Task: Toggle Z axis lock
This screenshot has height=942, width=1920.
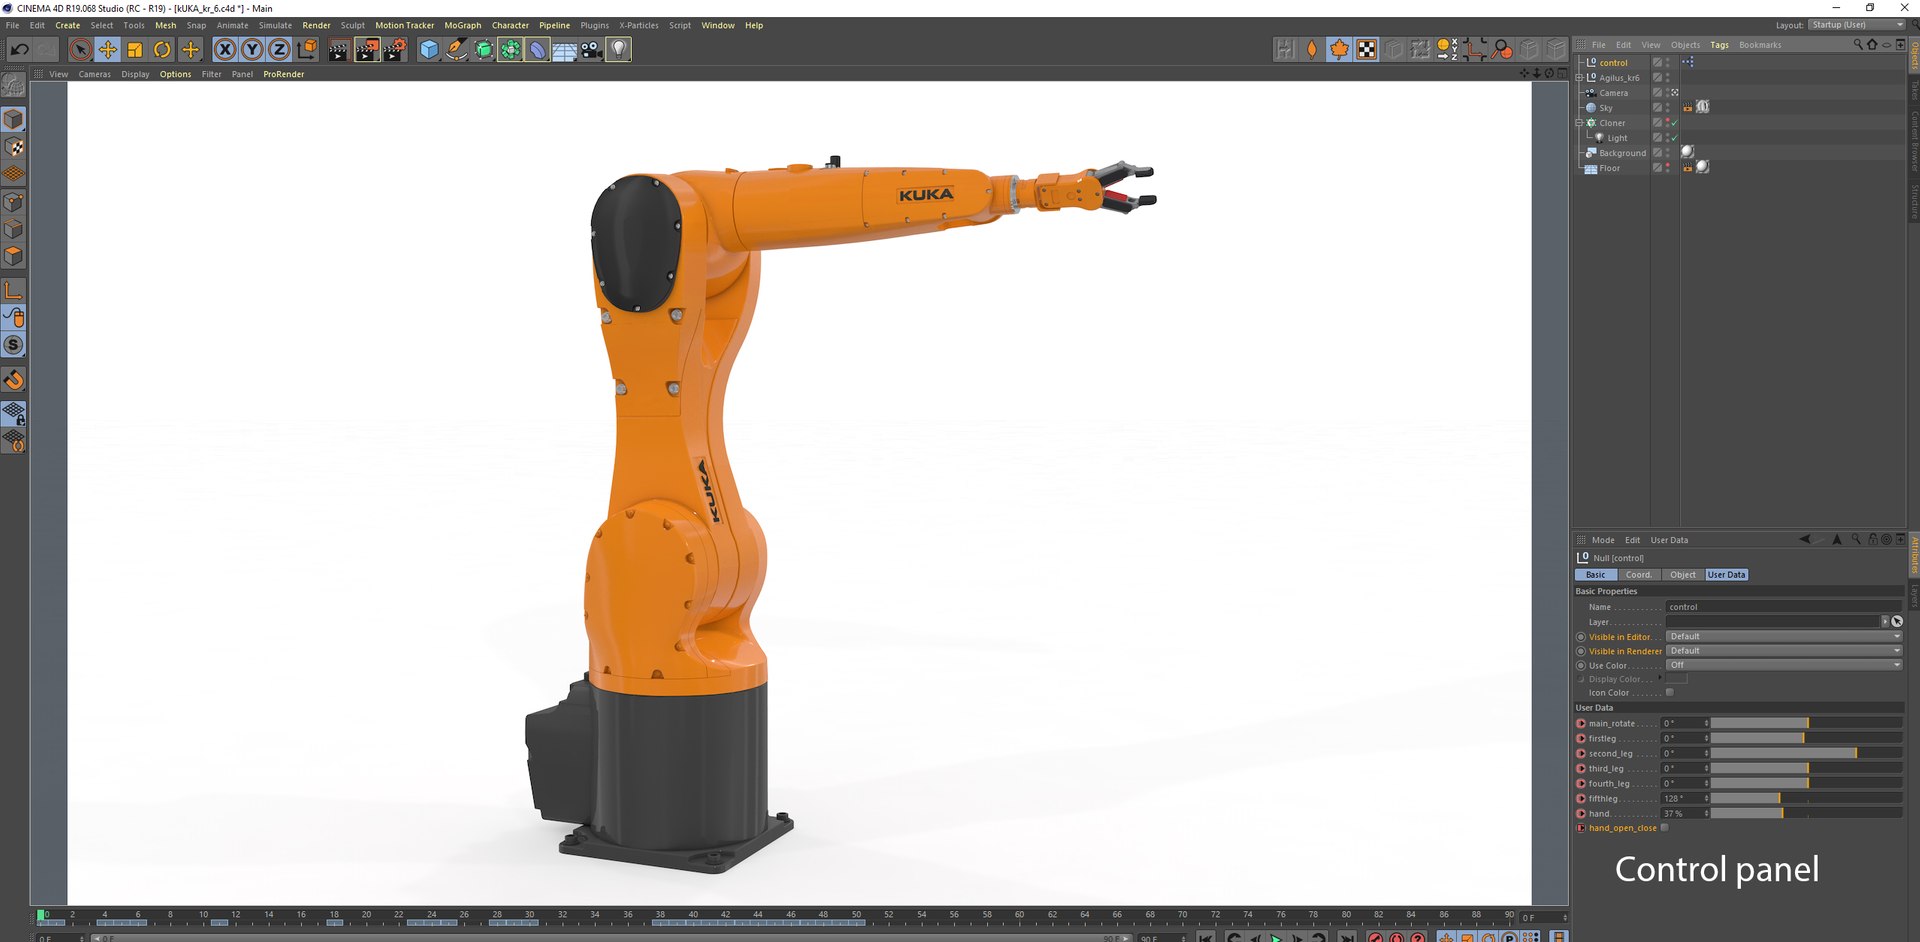Action: [279, 49]
